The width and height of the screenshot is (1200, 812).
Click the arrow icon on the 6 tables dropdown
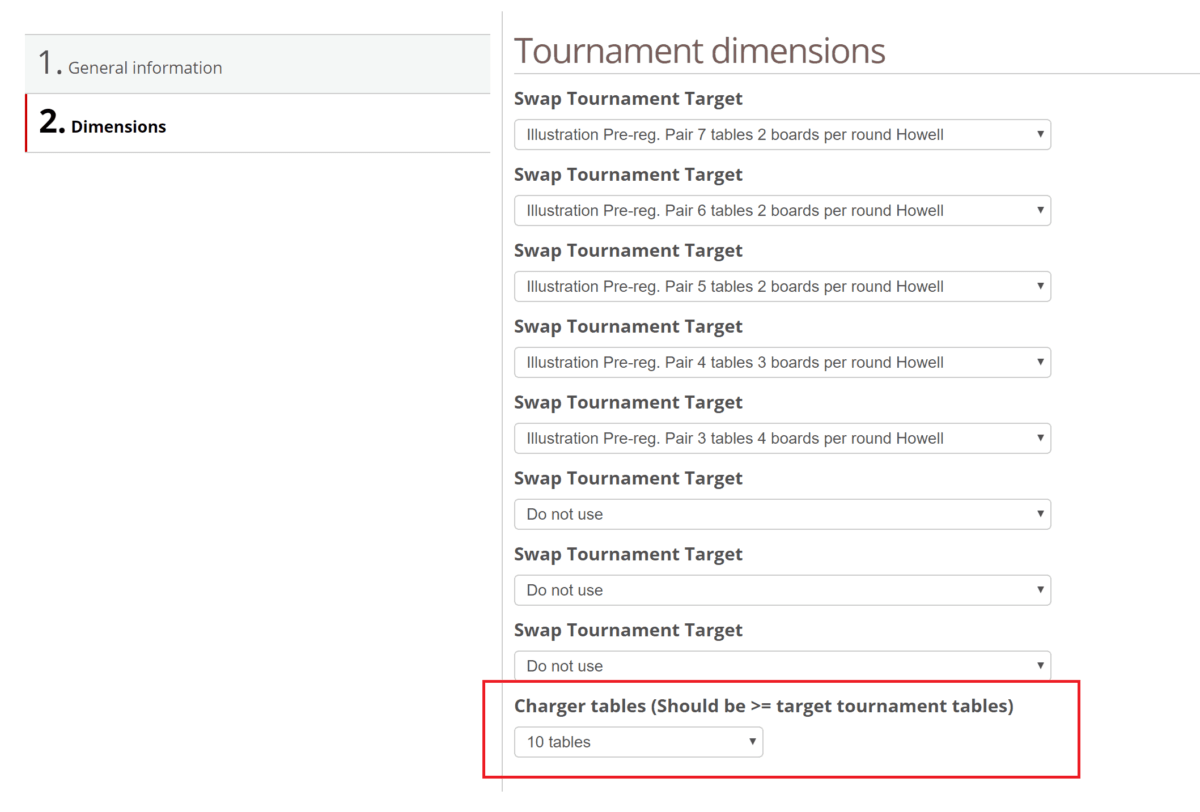tap(1040, 210)
